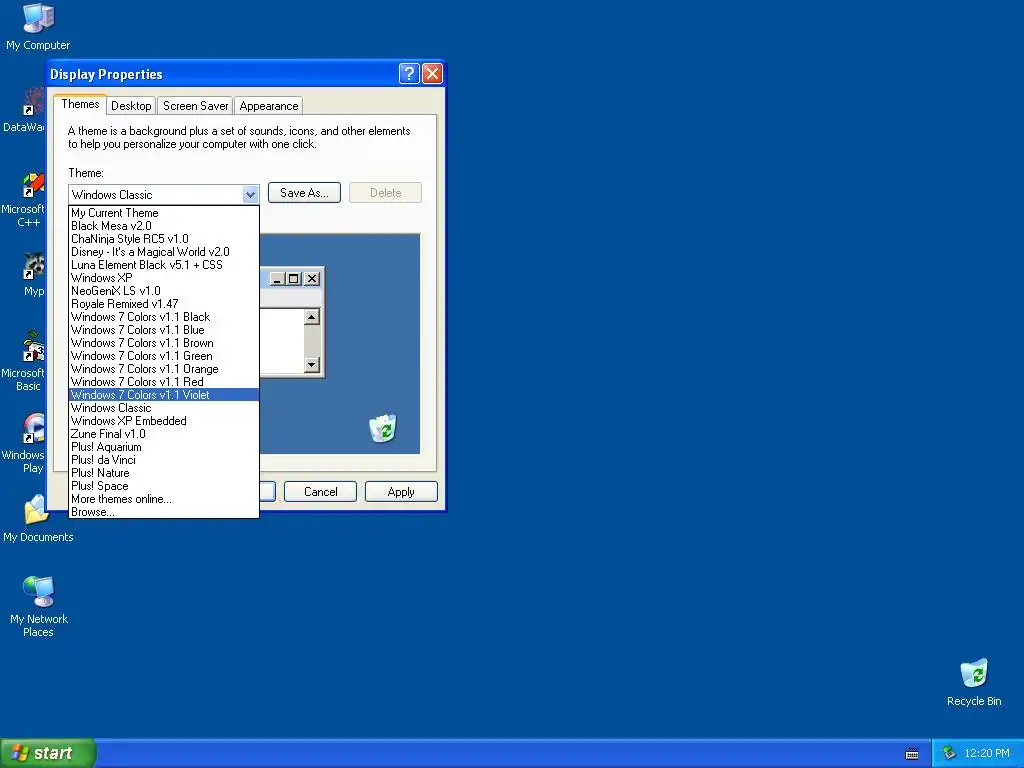Choose Plus! da Vinci theme
The image size is (1024, 768).
pos(164,460)
